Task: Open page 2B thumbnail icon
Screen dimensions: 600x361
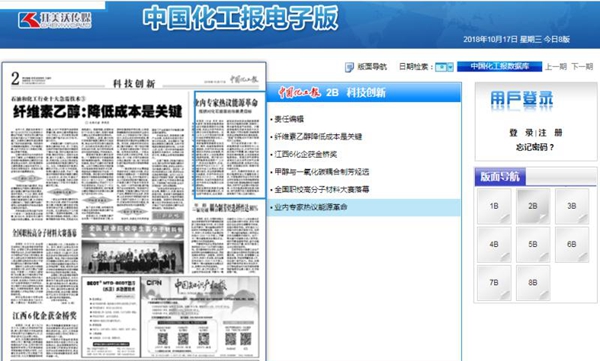Action: coord(533,206)
